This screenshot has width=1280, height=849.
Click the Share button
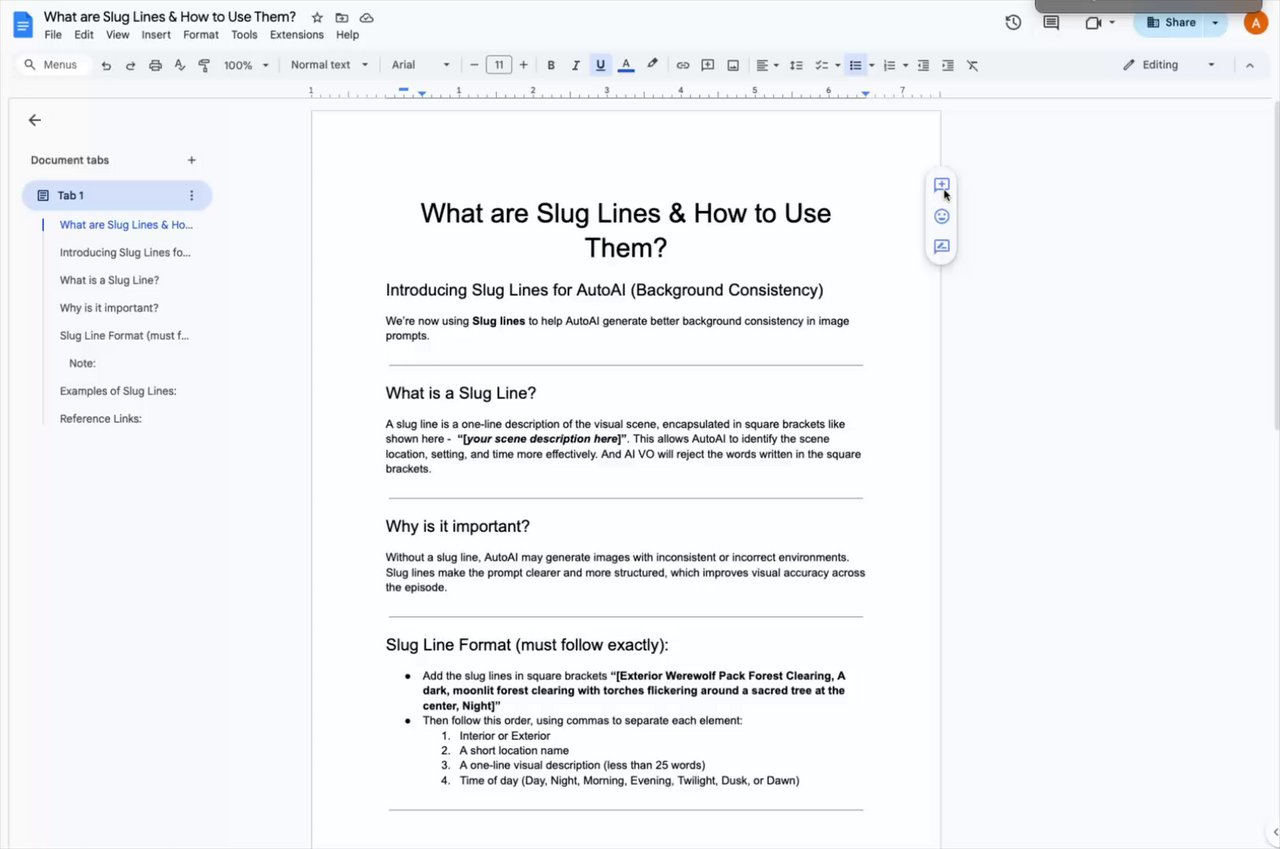pos(1170,22)
